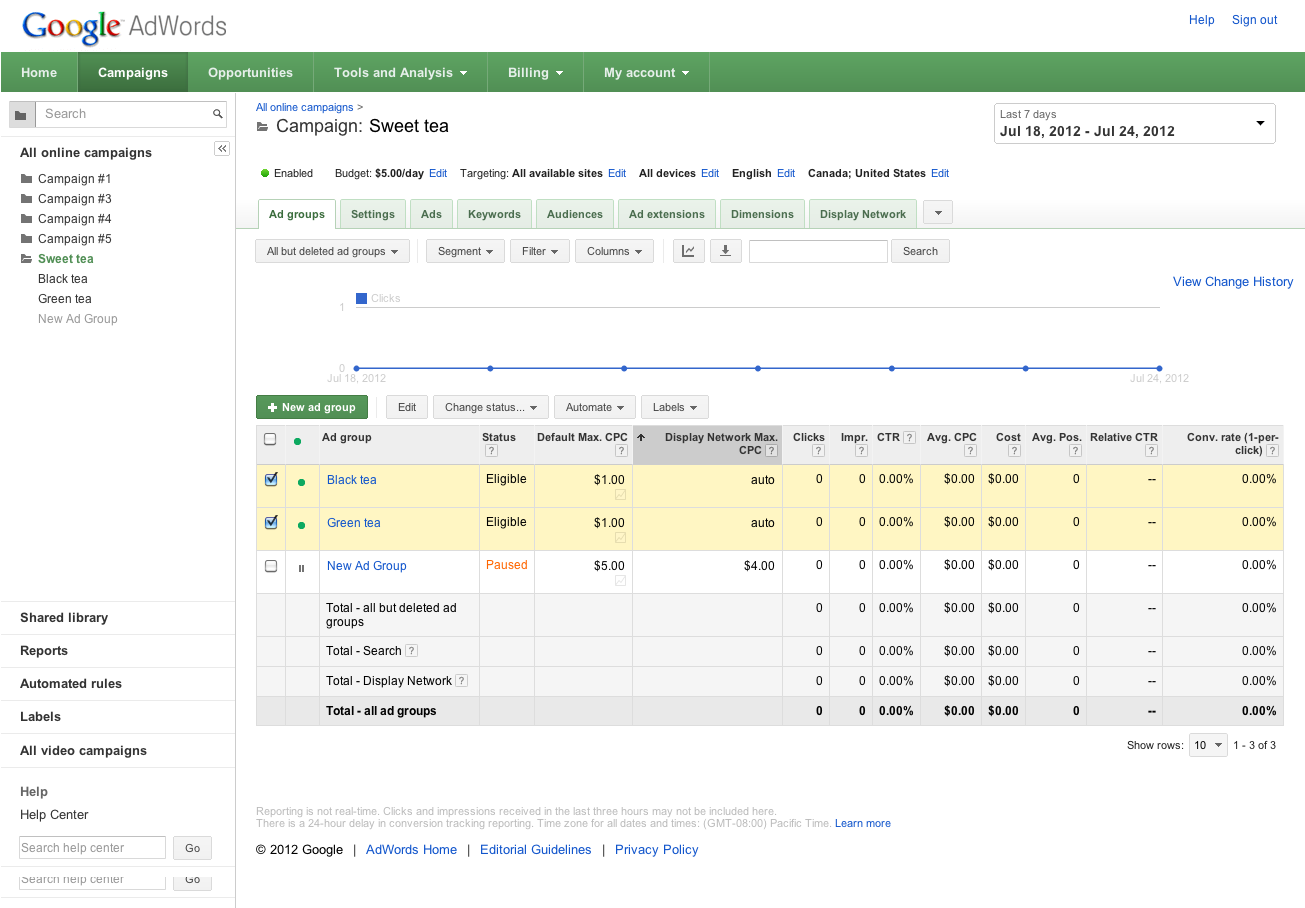The width and height of the screenshot is (1305, 908).
Task: Click the folder icon next to Campaign #5
Action: click(x=27, y=239)
